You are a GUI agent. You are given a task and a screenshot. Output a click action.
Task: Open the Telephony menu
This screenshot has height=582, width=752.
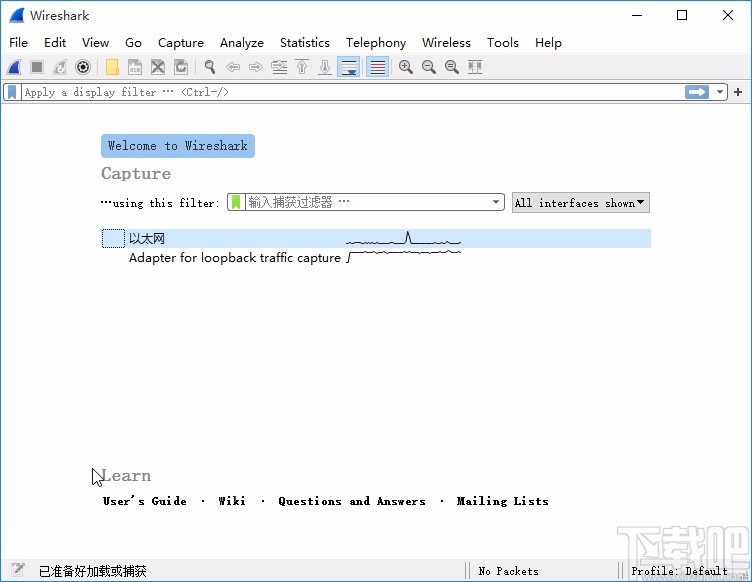tap(376, 43)
